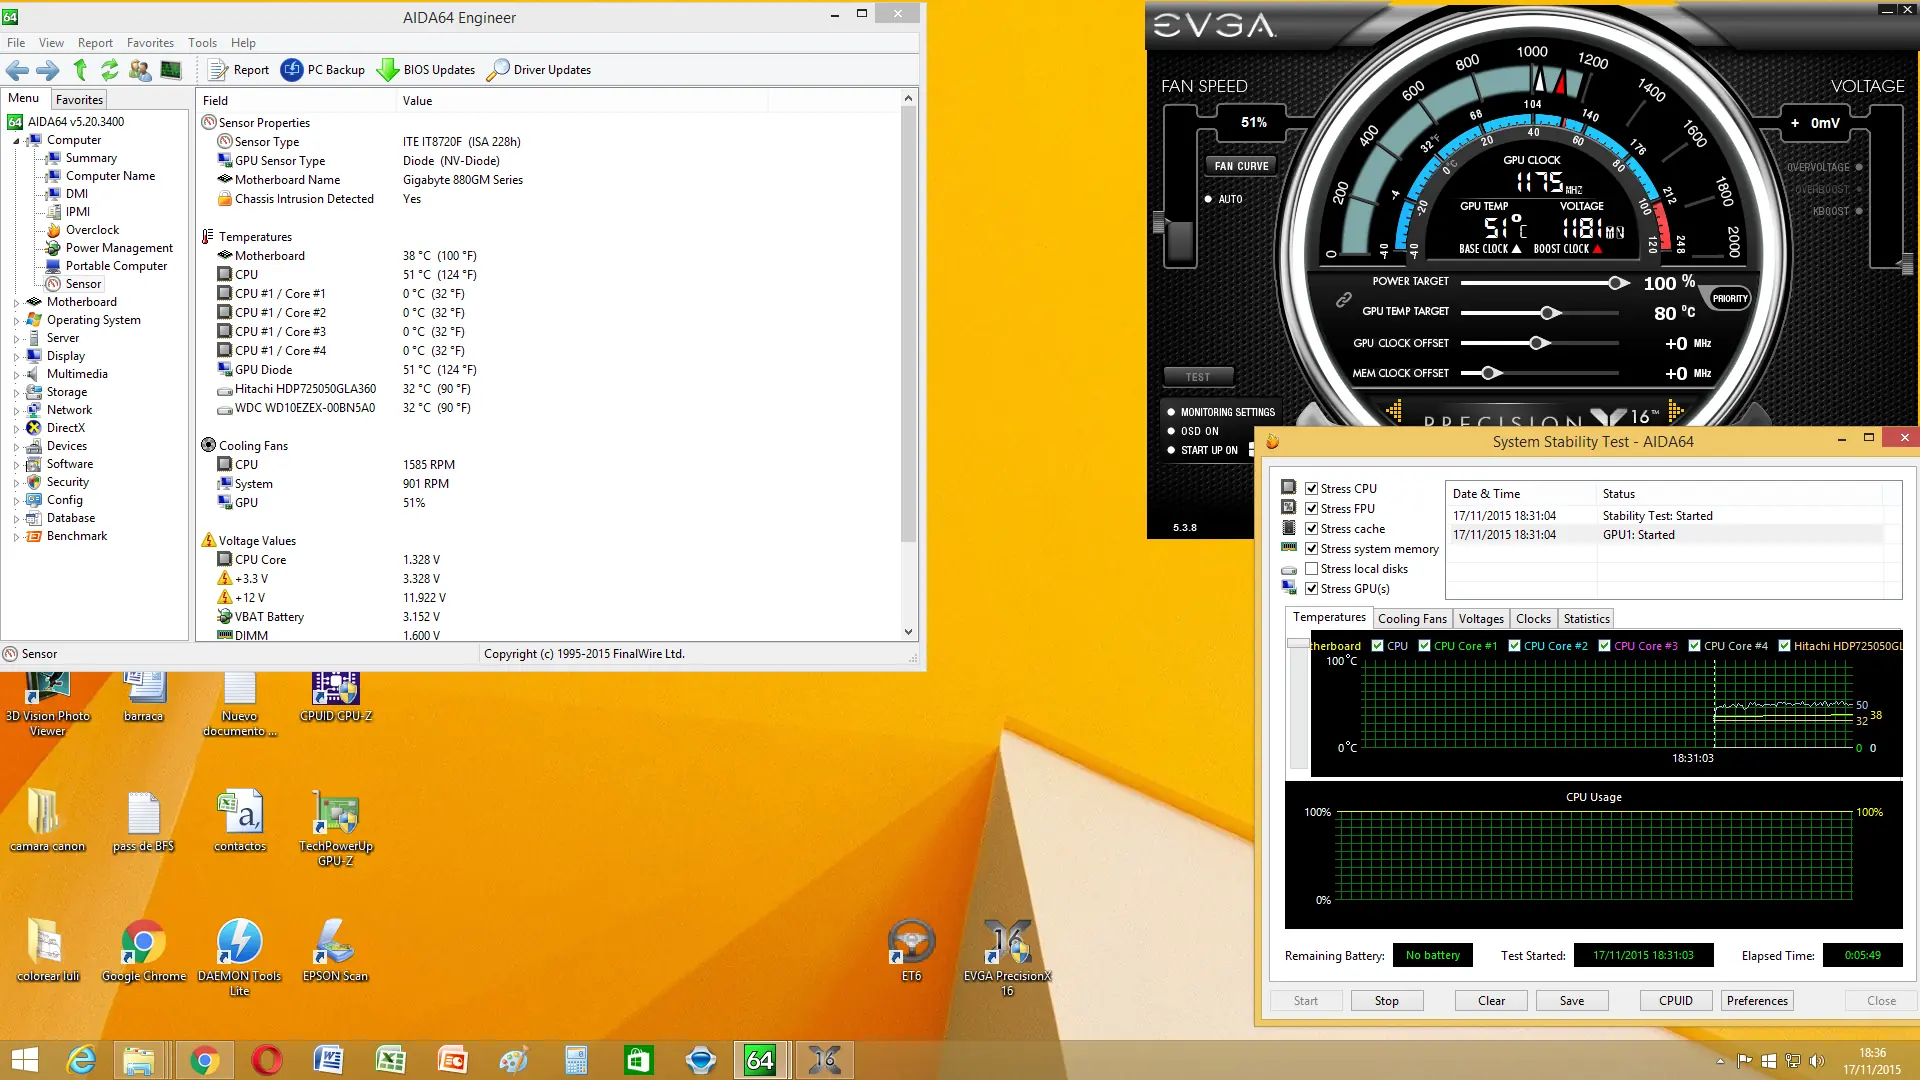1920x1080 pixels.
Task: Expand the Software tree node
Action: tap(16, 465)
